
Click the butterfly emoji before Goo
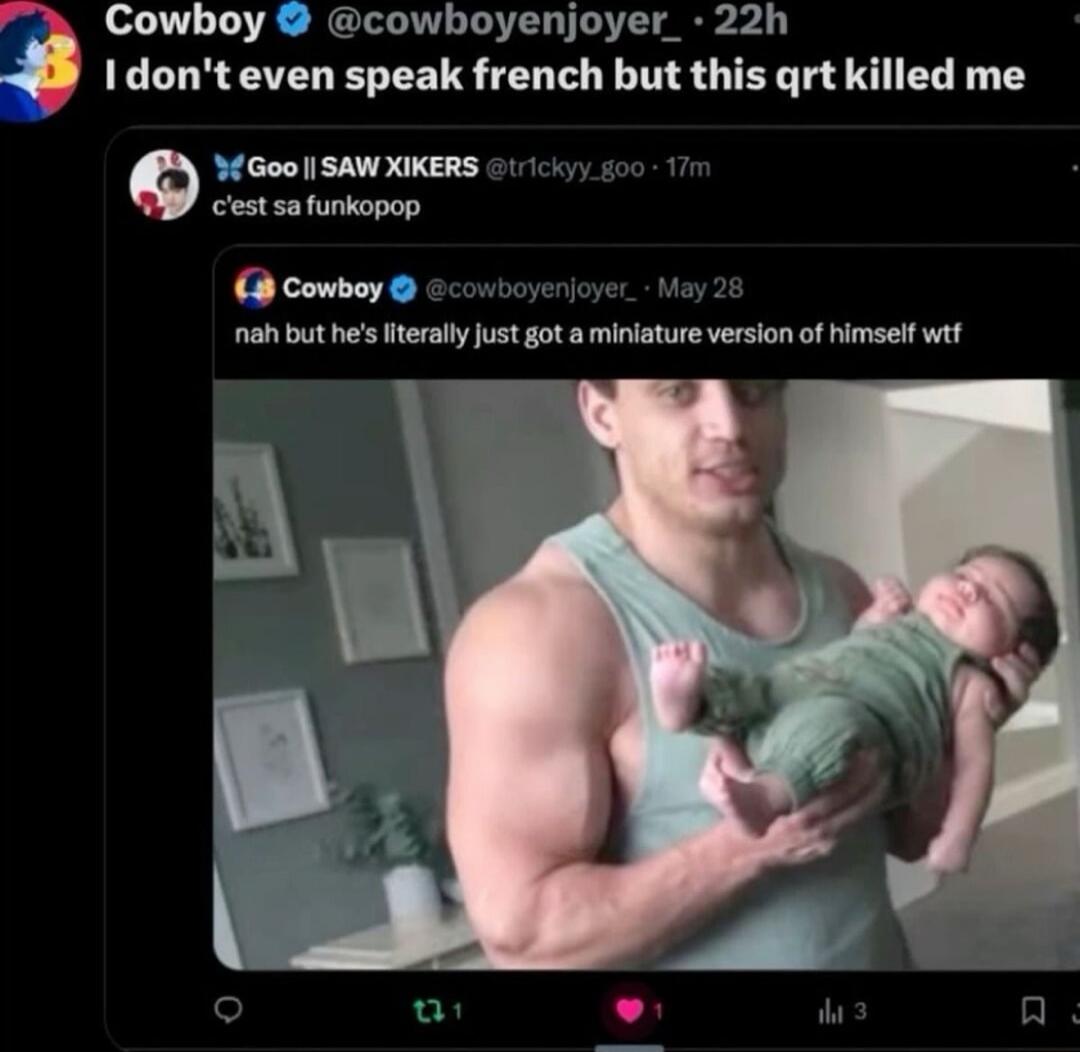(x=228, y=167)
